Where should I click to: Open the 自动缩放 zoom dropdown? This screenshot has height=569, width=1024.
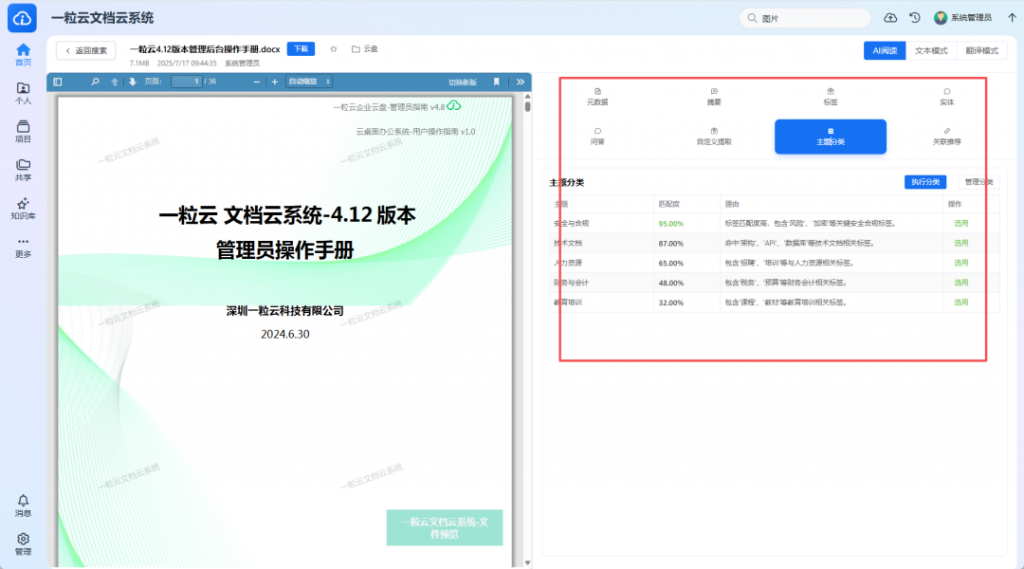click(308, 82)
